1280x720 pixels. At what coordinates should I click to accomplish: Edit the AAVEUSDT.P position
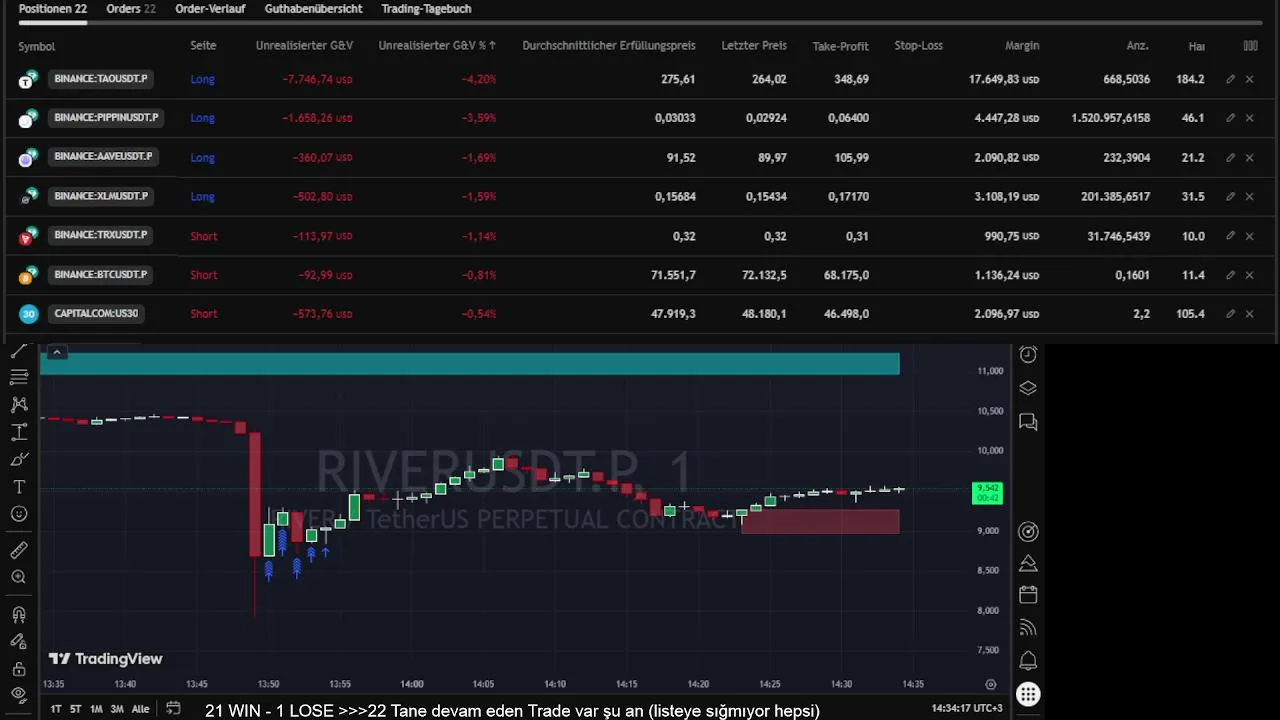(x=1230, y=157)
